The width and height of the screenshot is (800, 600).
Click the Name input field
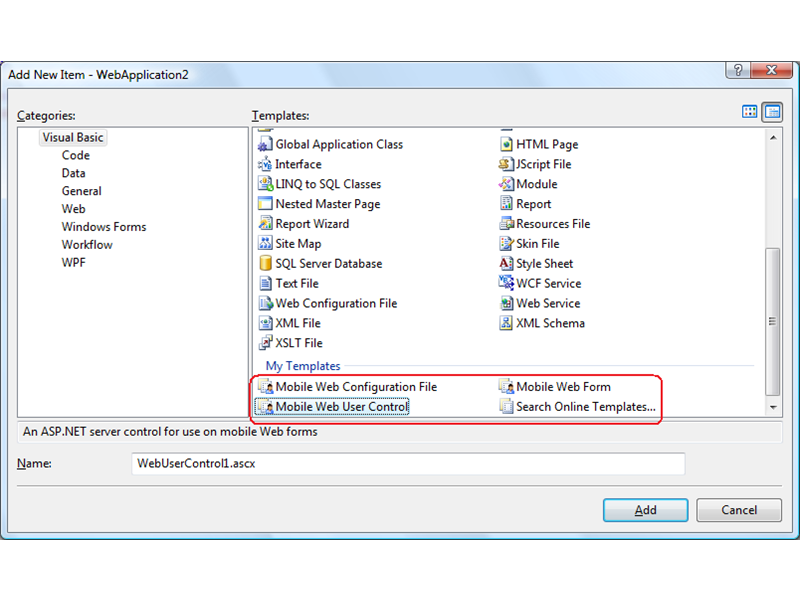[x=408, y=464]
